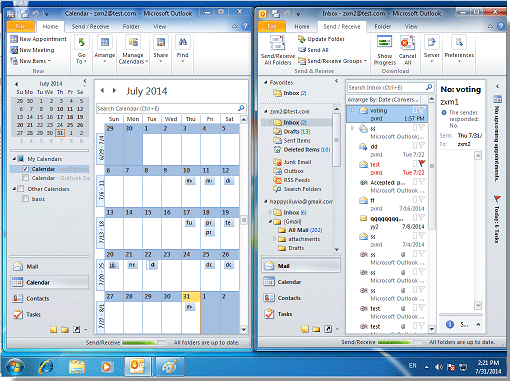Open the Share ribbon group
The width and height of the screenshot is (510, 381).
point(160,50)
